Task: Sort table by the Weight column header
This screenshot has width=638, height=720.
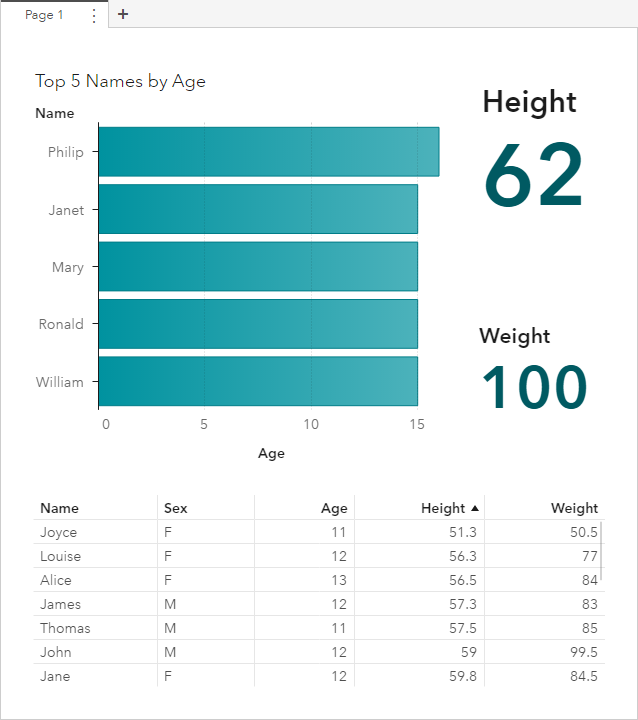Action: [x=574, y=508]
